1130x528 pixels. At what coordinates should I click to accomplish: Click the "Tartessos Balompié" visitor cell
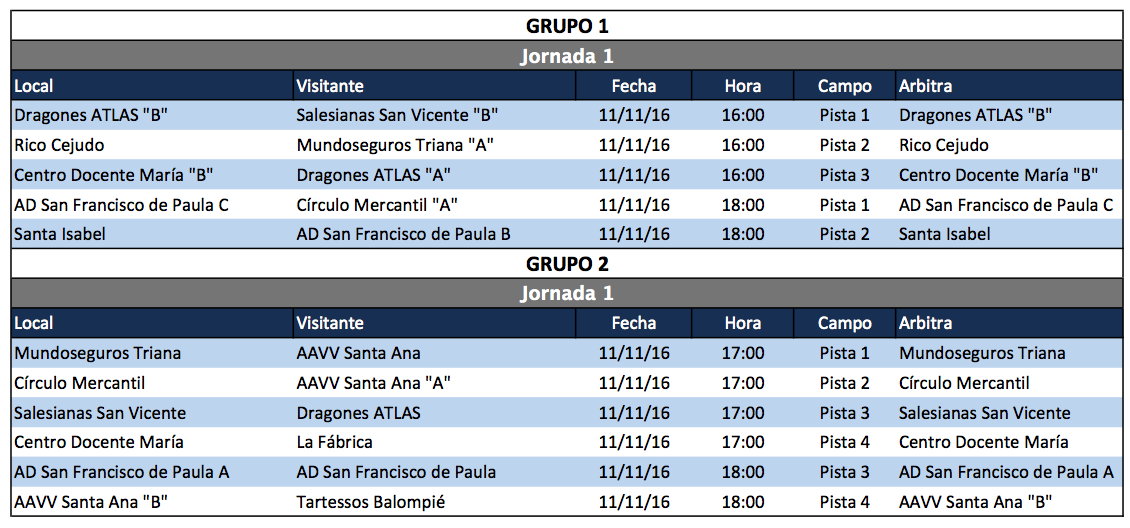coord(370,502)
